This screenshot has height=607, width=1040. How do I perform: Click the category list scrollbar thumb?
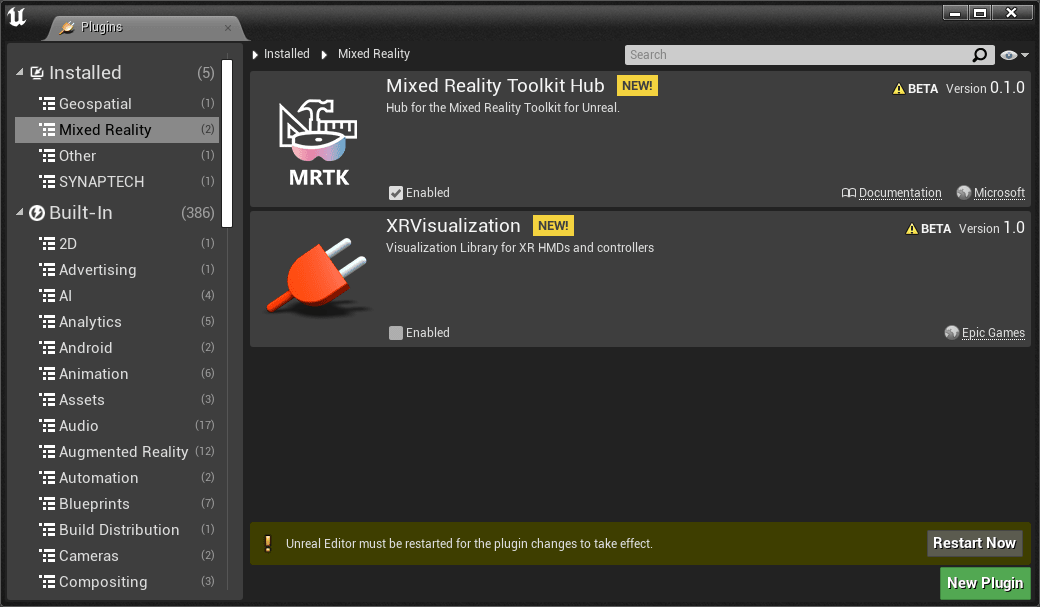[227, 143]
